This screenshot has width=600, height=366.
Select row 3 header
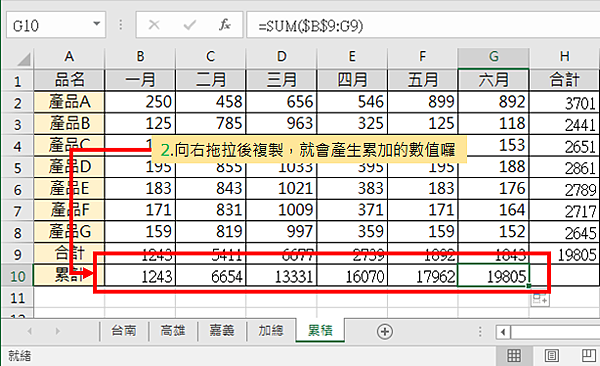18,124
